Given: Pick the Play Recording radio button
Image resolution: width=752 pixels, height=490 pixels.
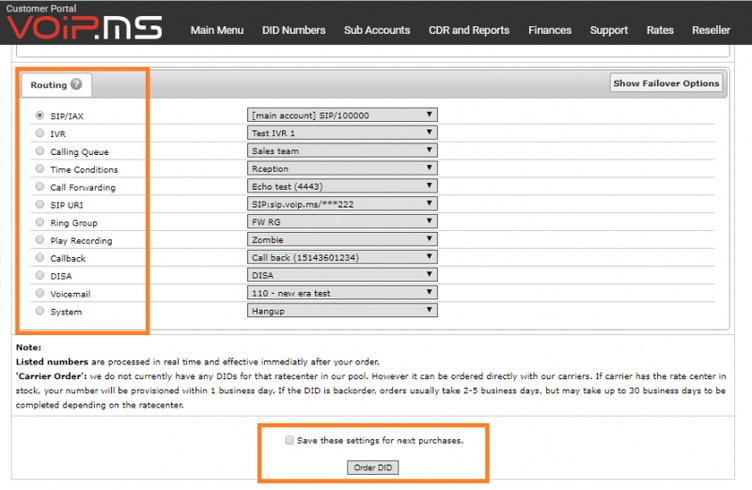Looking at the screenshot, I should tap(40, 240).
